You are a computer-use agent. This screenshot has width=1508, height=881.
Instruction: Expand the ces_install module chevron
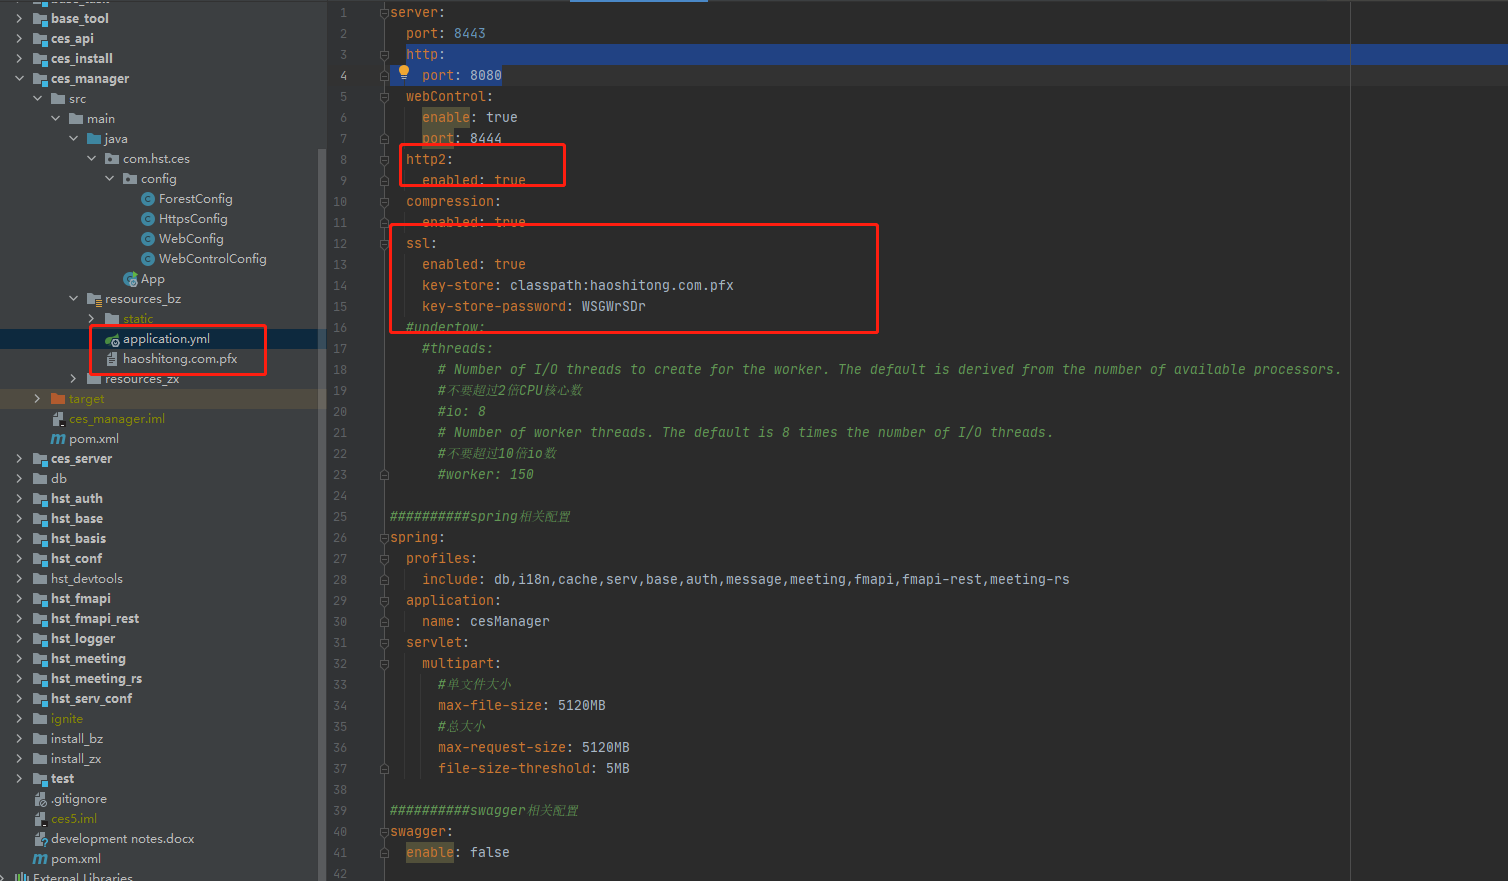19,59
